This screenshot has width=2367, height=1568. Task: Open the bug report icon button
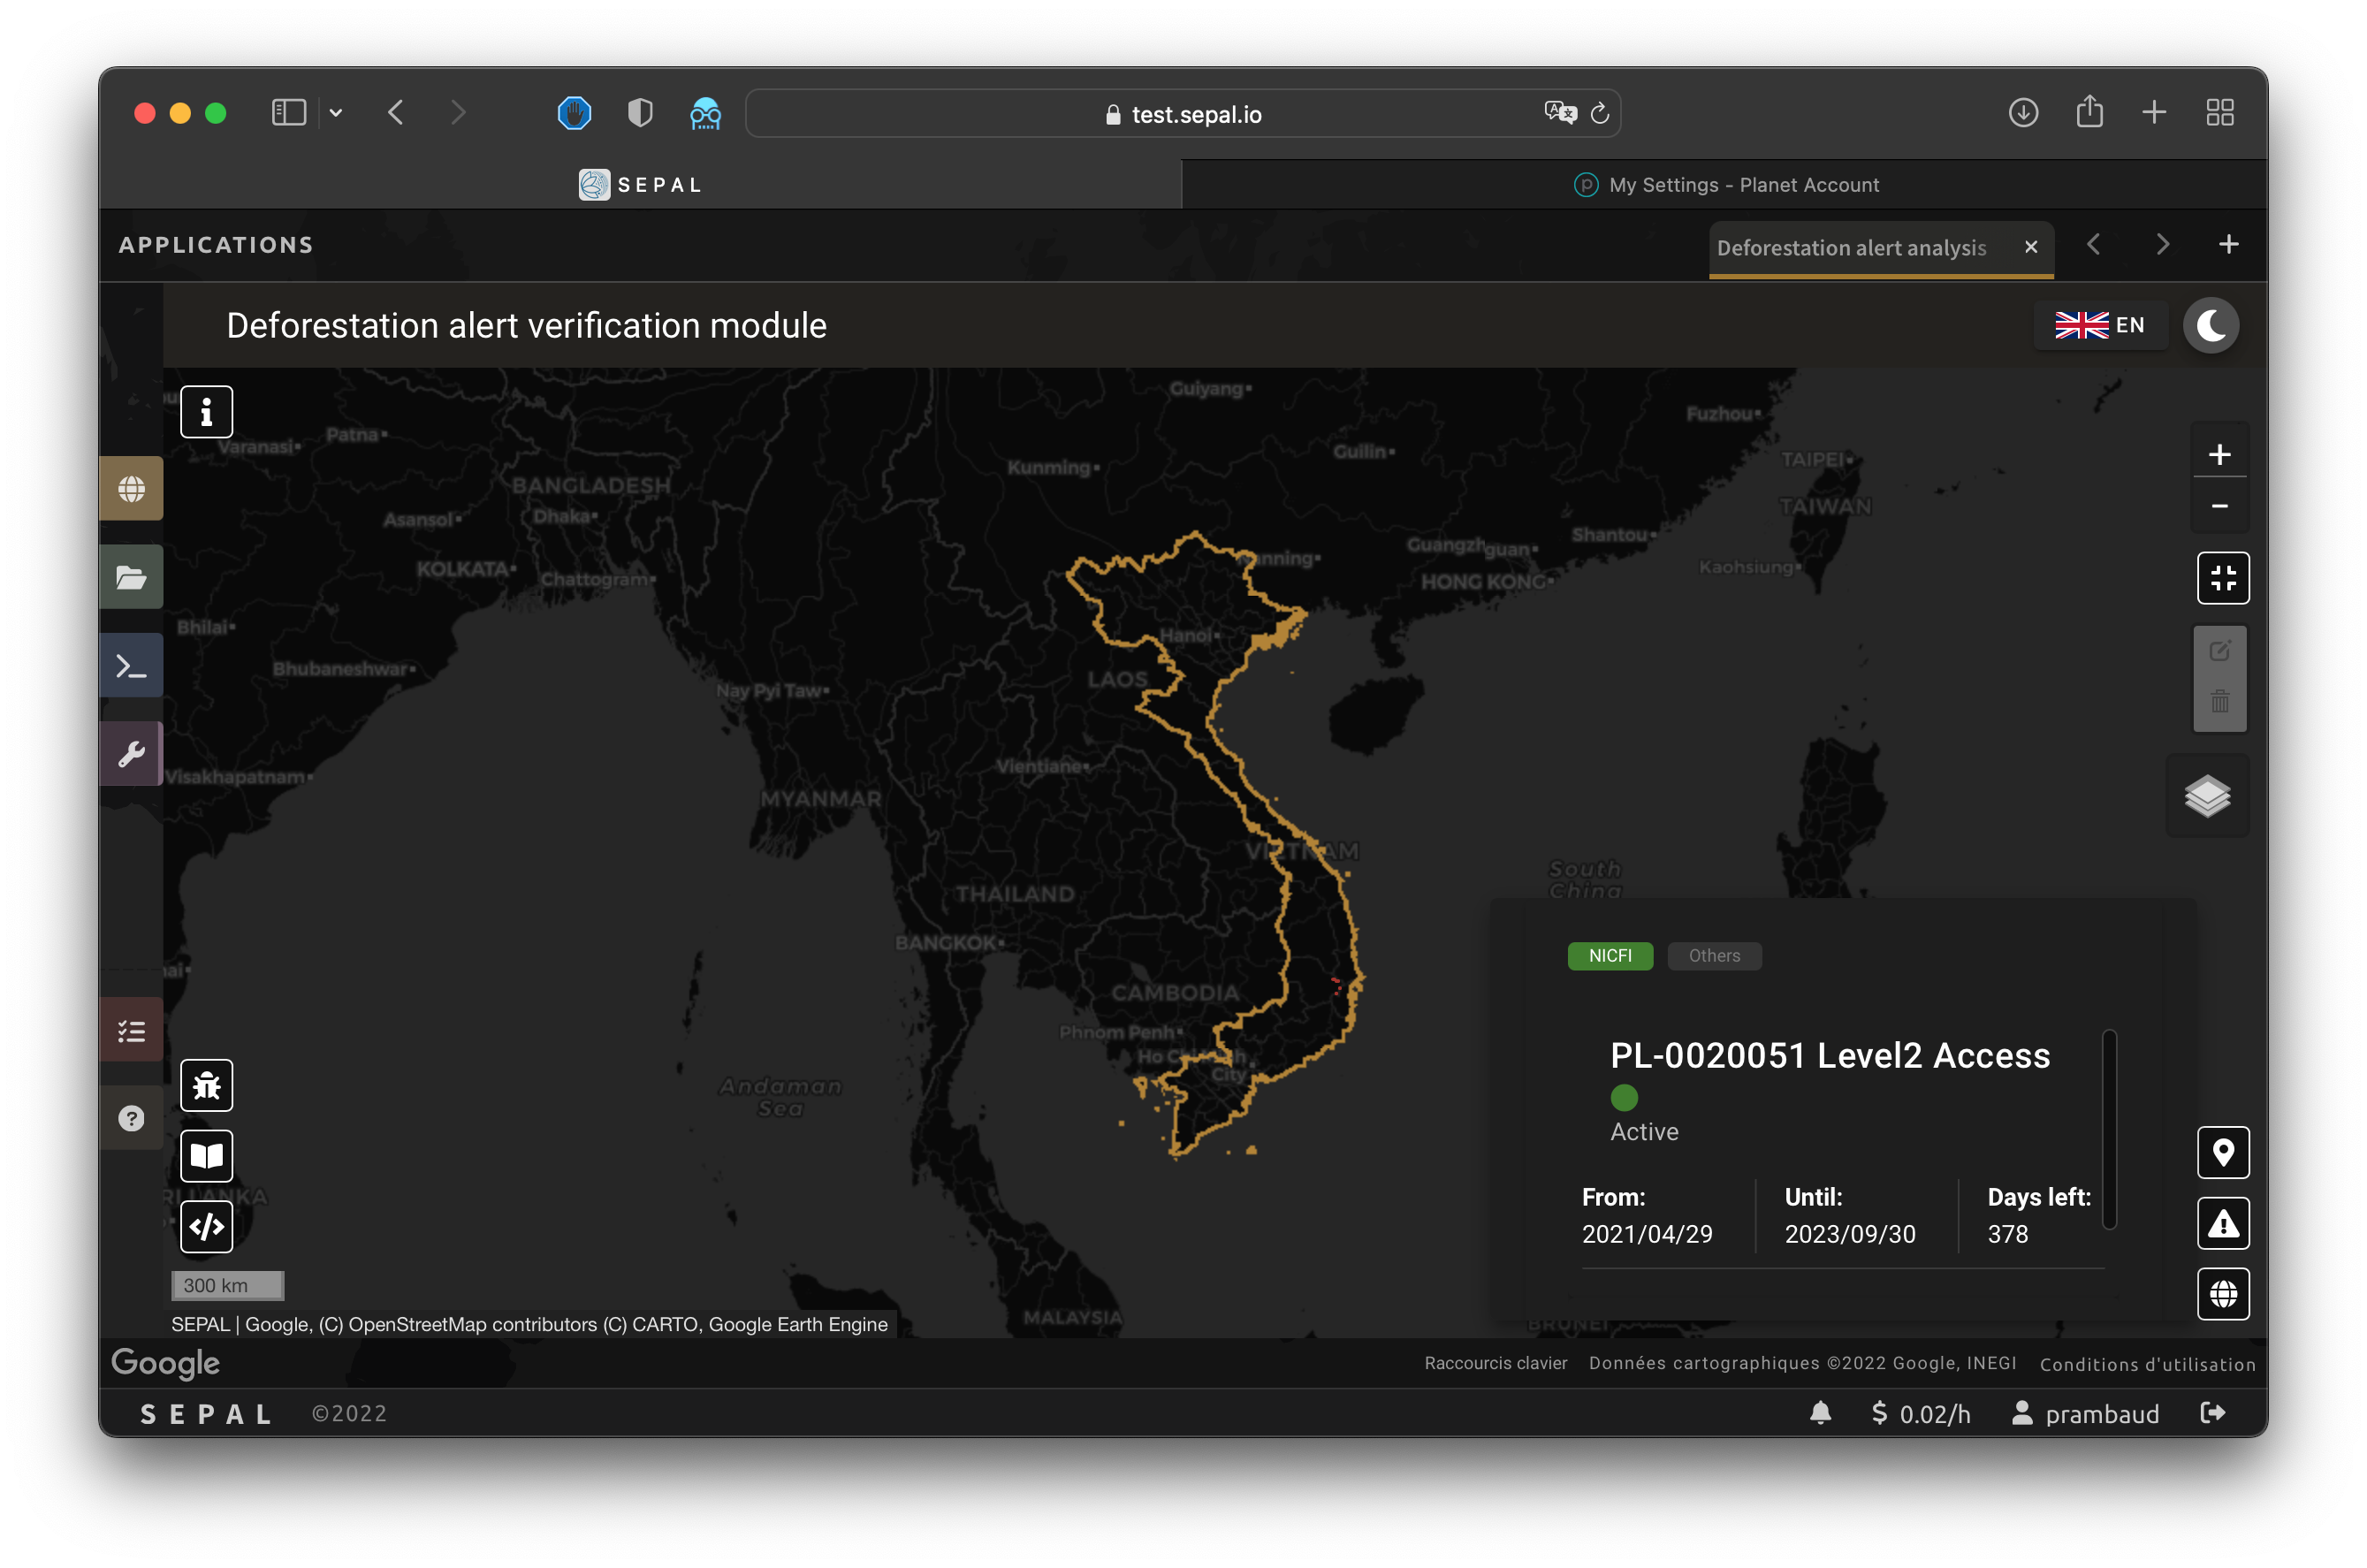pos(206,1085)
